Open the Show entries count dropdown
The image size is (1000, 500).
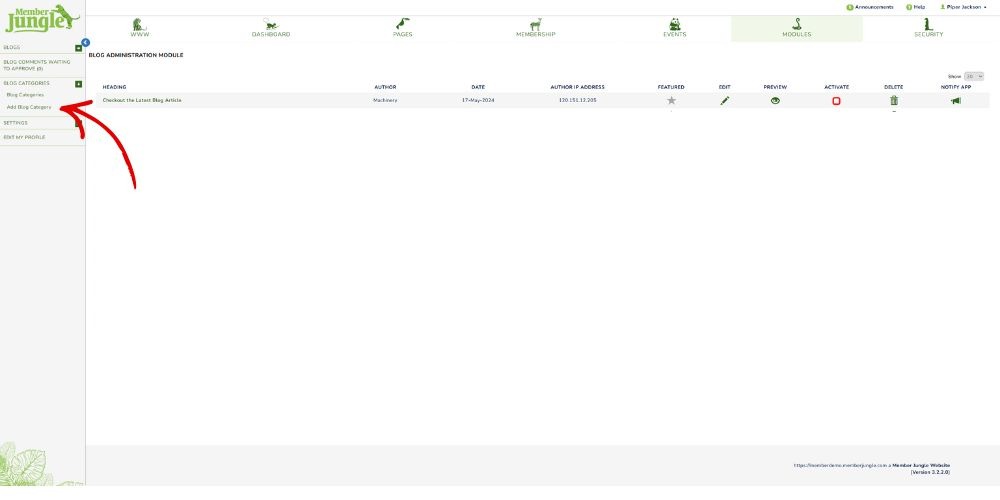[x=973, y=76]
